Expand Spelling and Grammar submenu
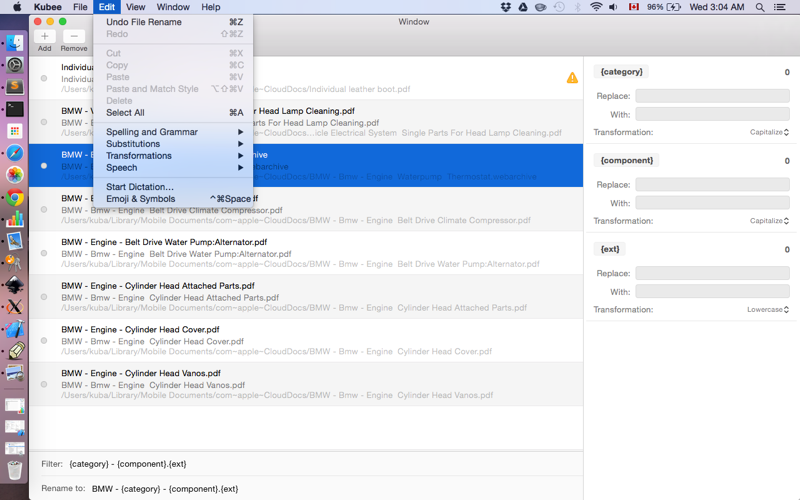The width and height of the screenshot is (800, 500). pos(173,132)
